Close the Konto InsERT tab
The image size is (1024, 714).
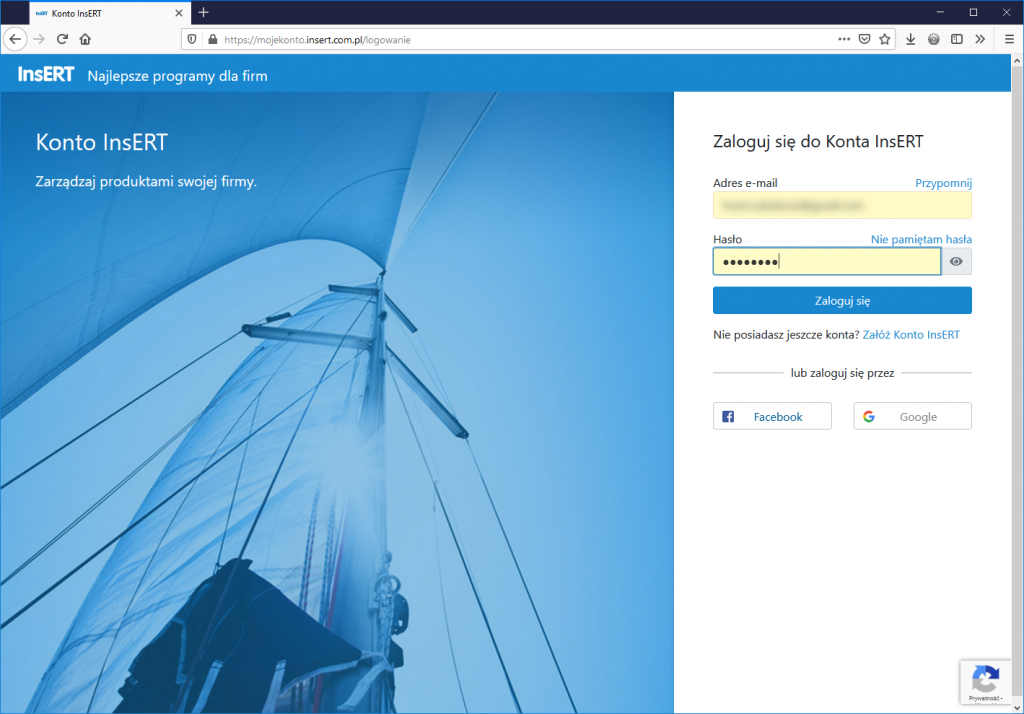[x=178, y=13]
